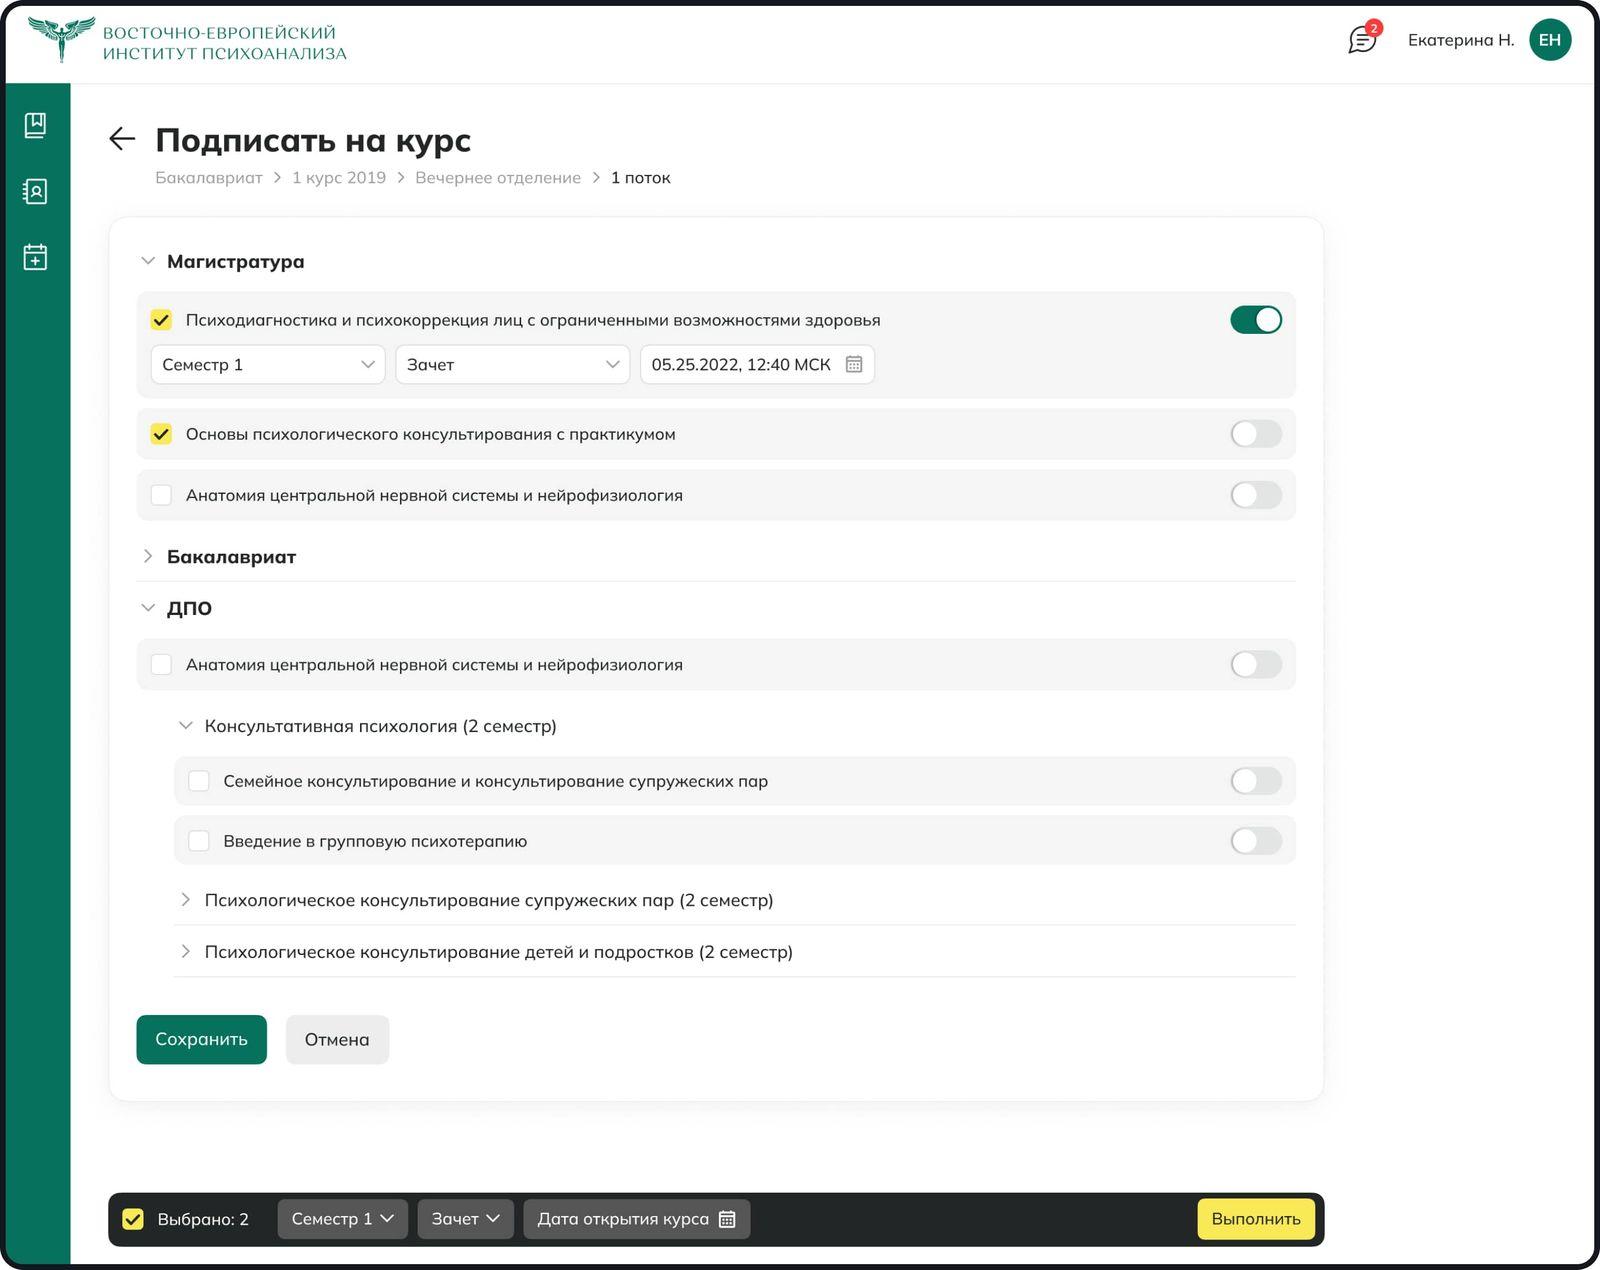The image size is (1600, 1270).
Task: Click the EH user avatar
Action: click(1549, 40)
